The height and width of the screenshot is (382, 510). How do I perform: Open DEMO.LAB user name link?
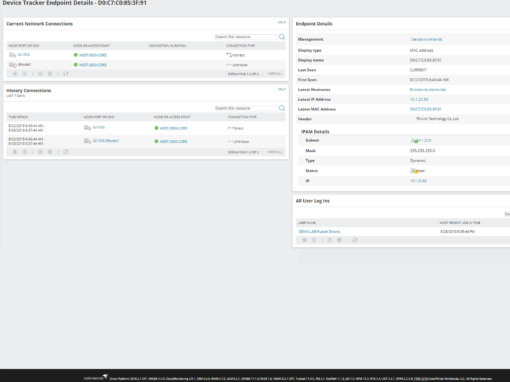tap(319, 231)
